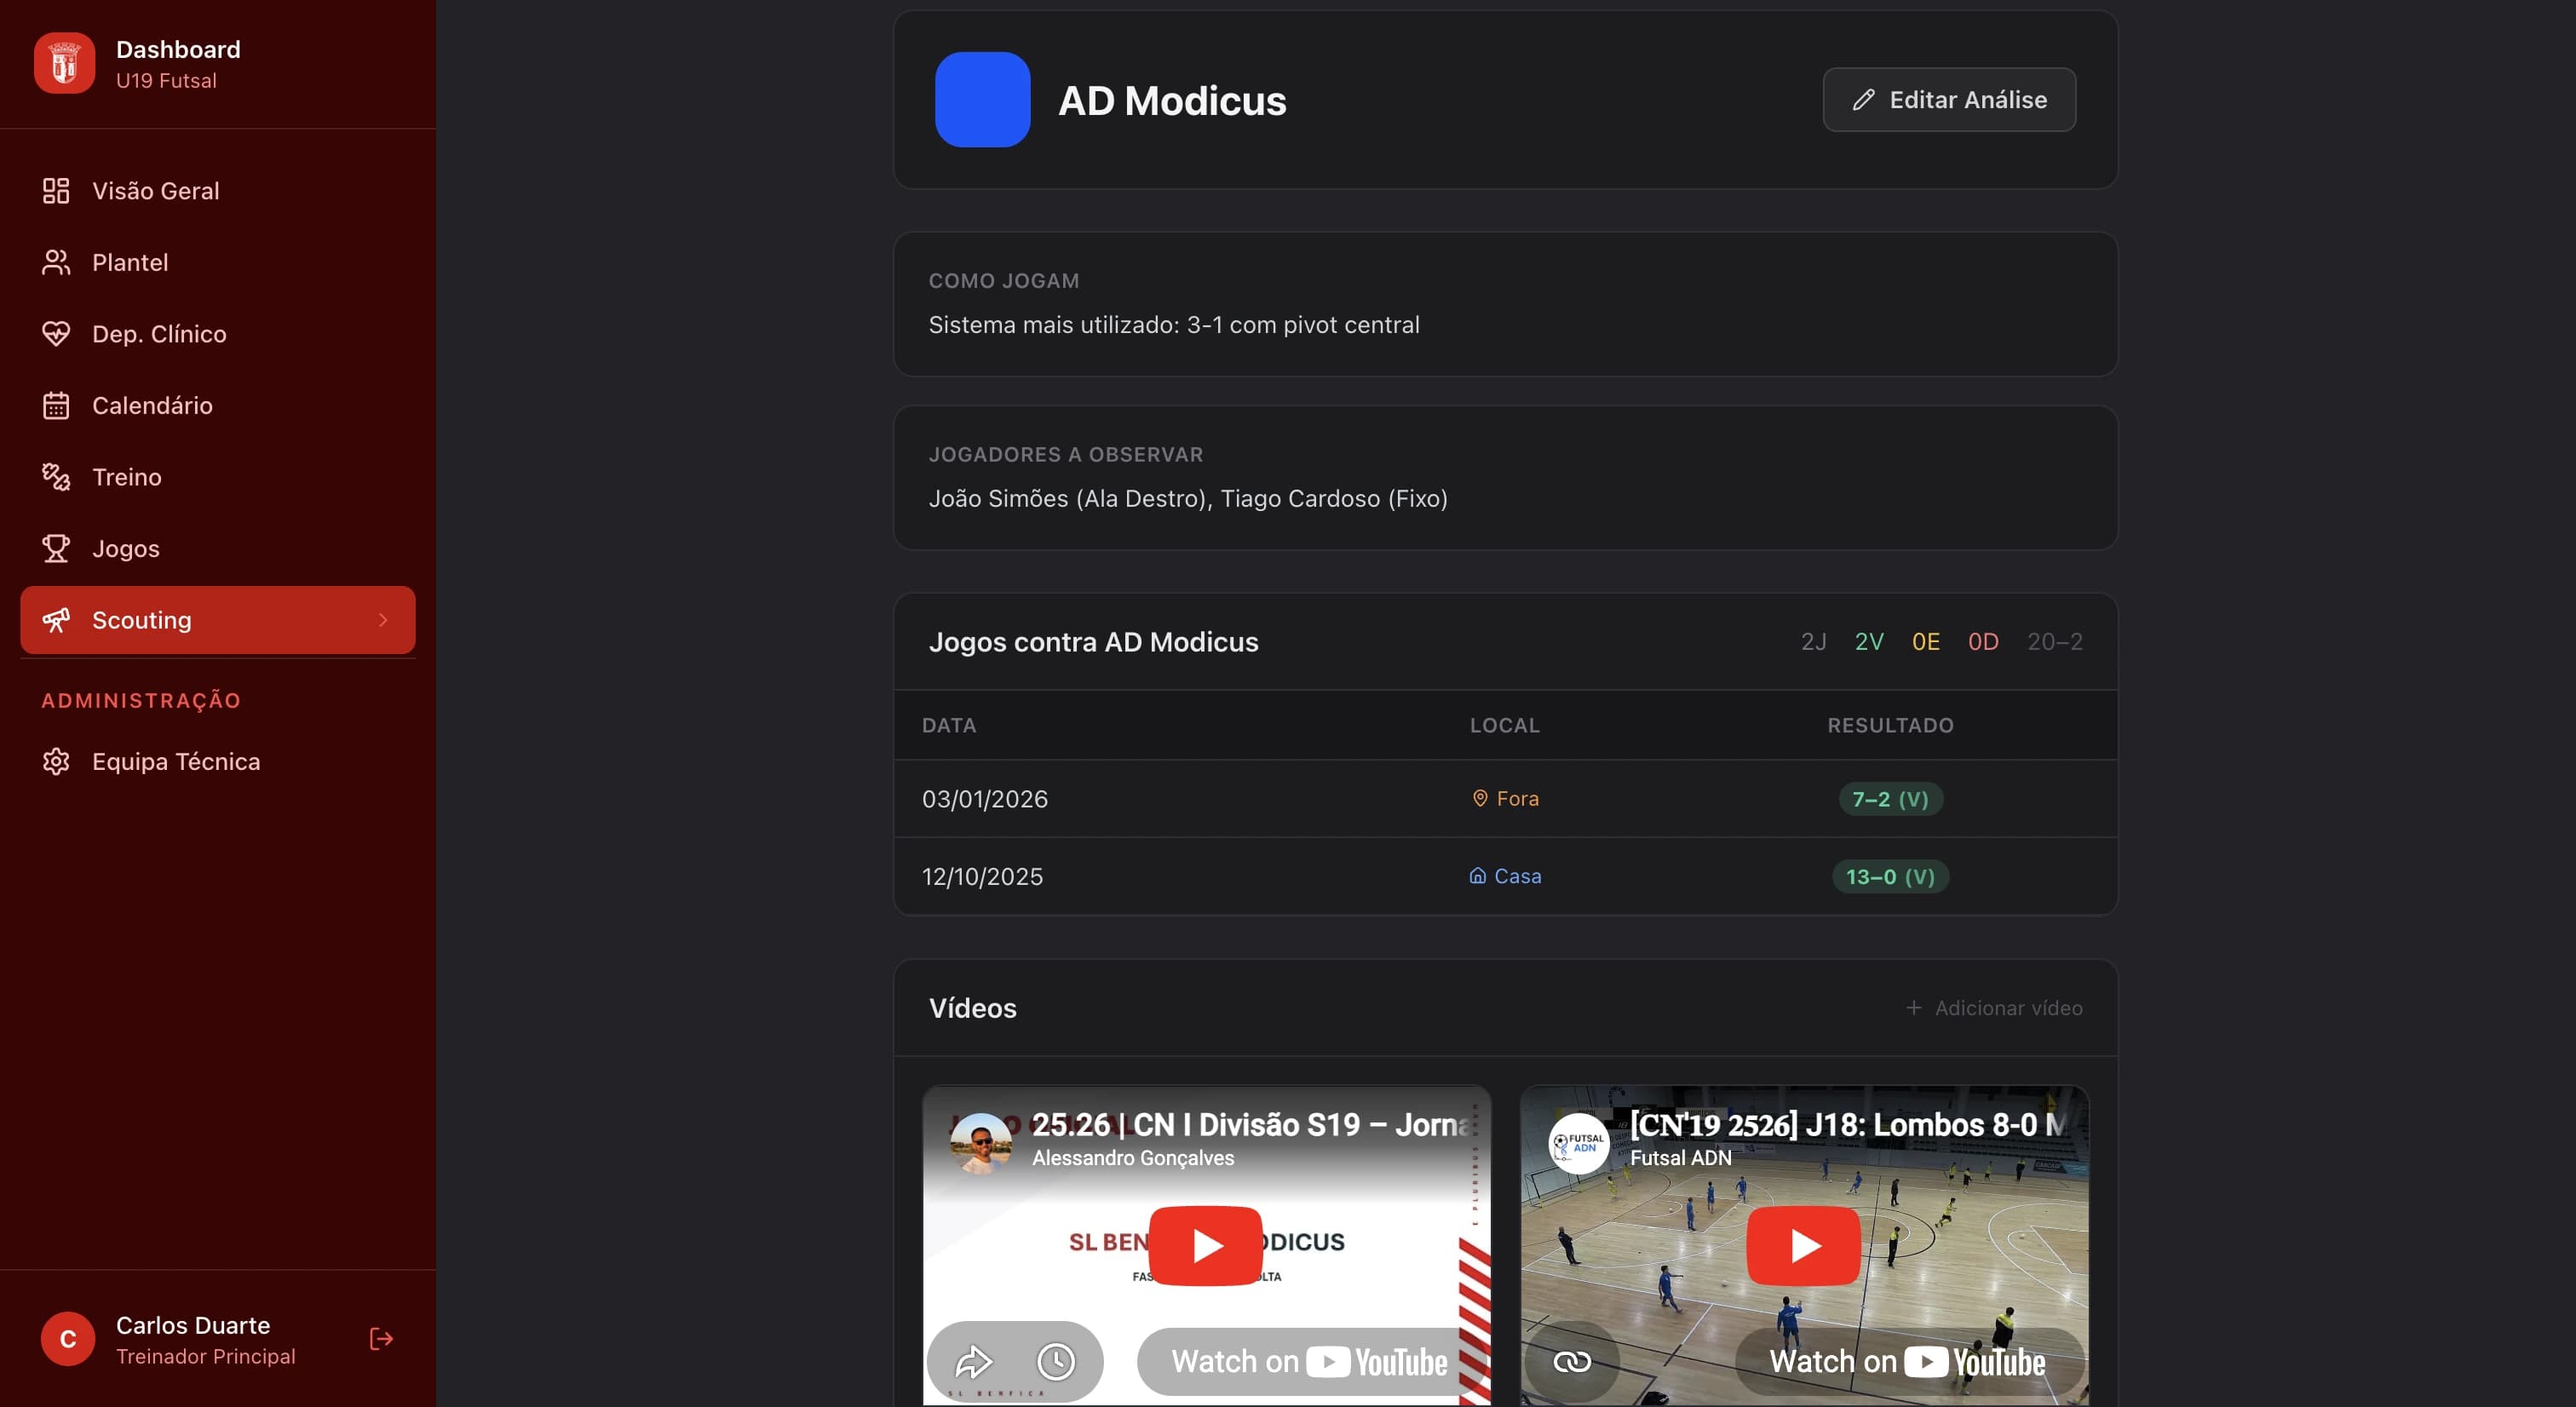Click the 2V wins stat
2576x1407 pixels.
1869,641
